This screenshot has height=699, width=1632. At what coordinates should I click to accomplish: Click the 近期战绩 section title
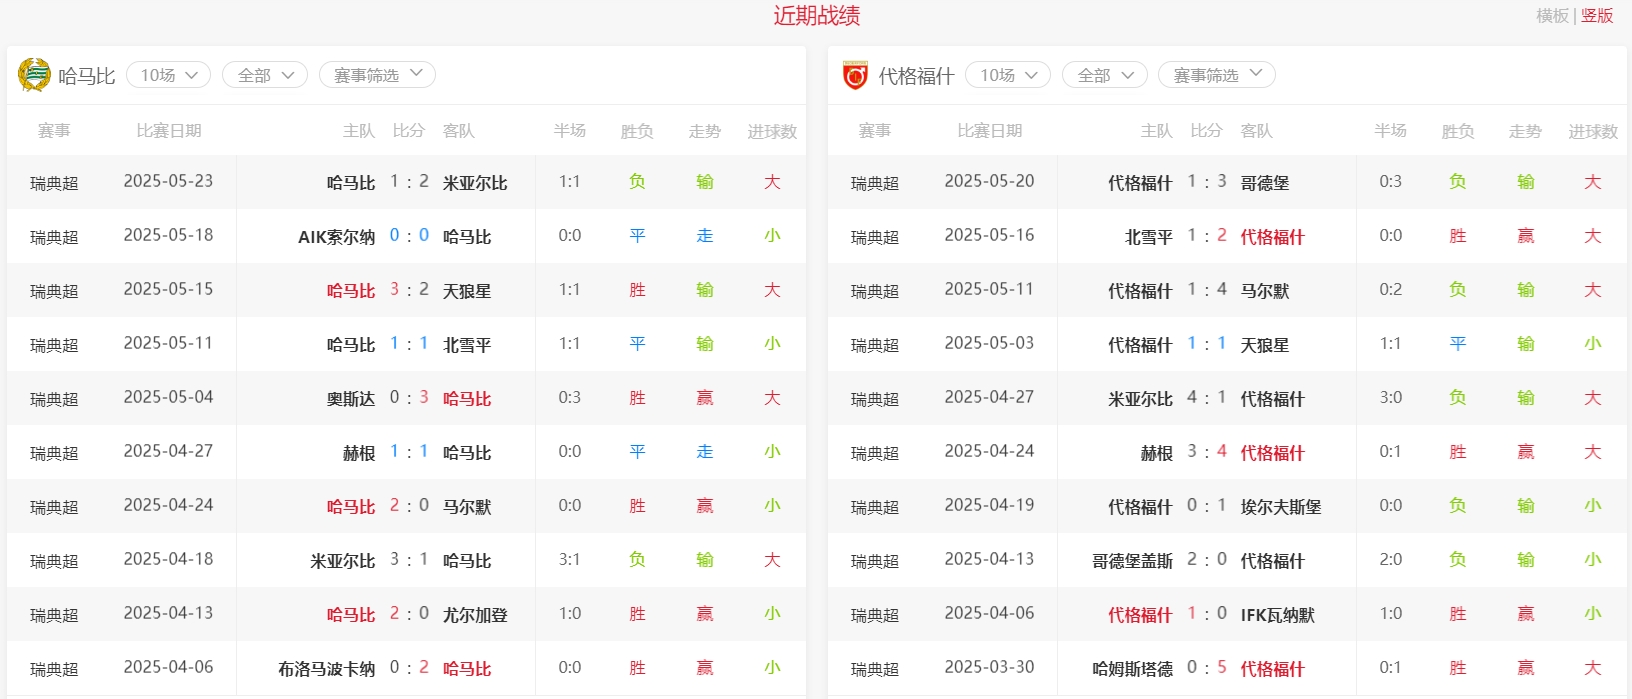pyautogui.click(x=816, y=16)
